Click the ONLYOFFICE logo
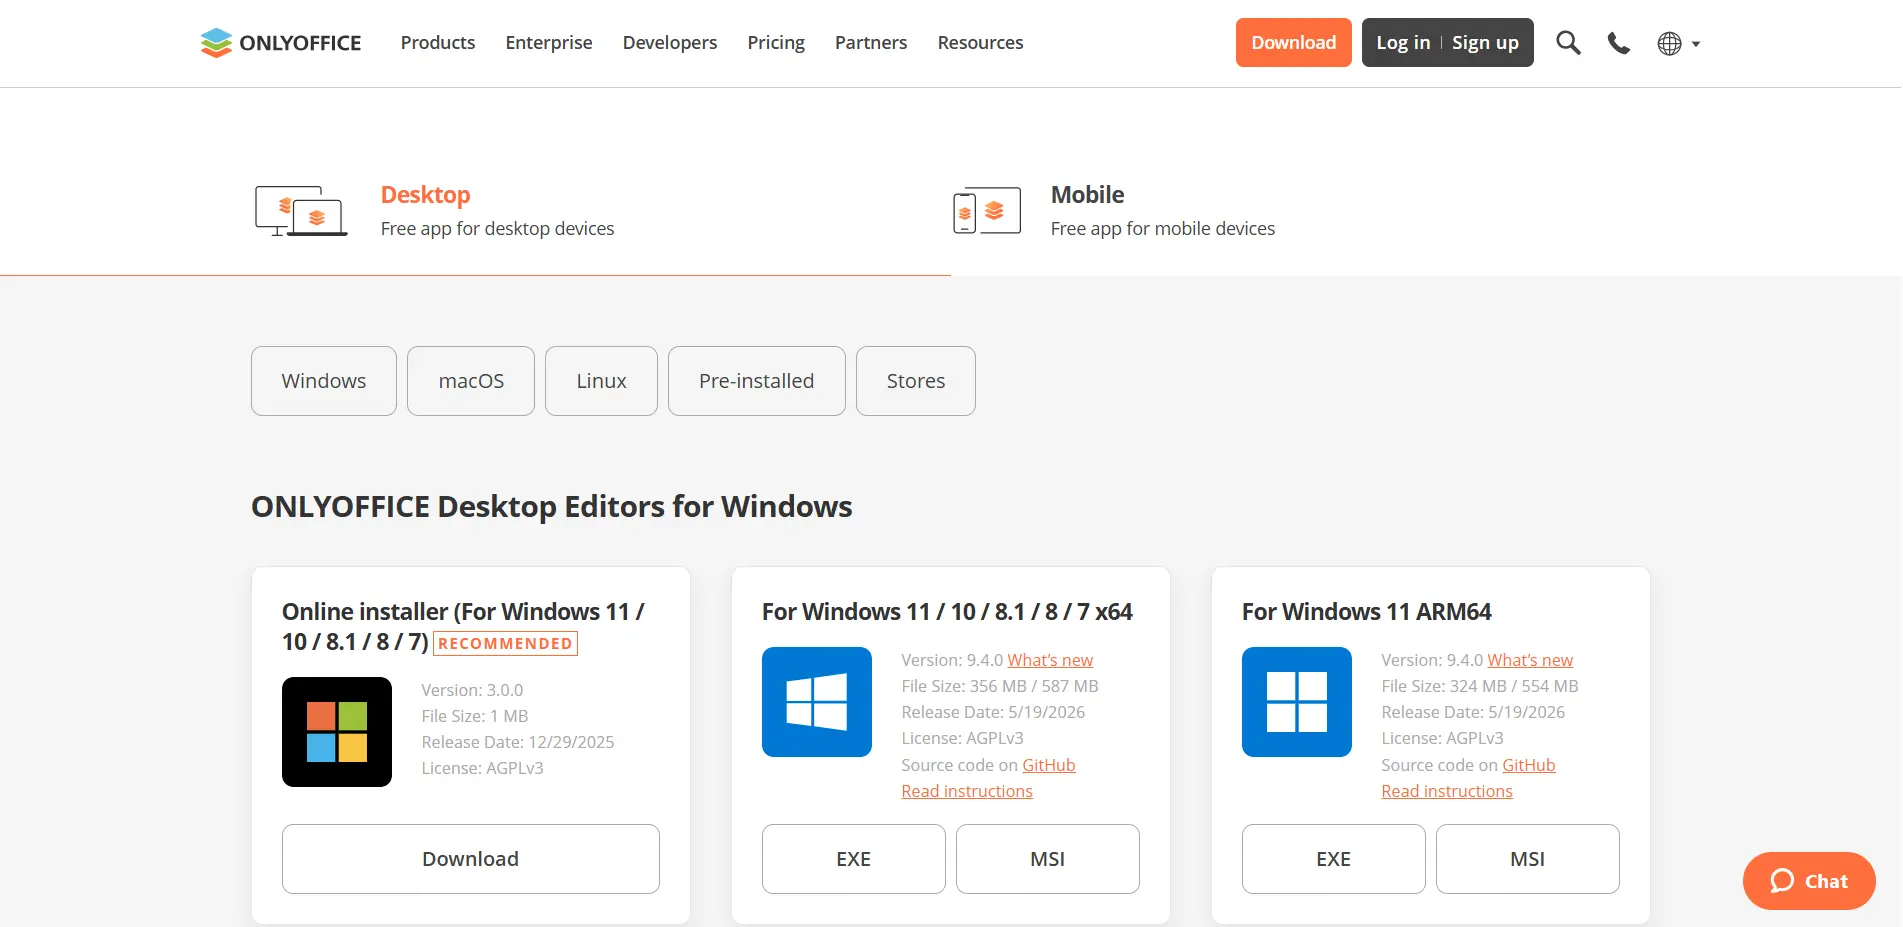 pos(280,43)
